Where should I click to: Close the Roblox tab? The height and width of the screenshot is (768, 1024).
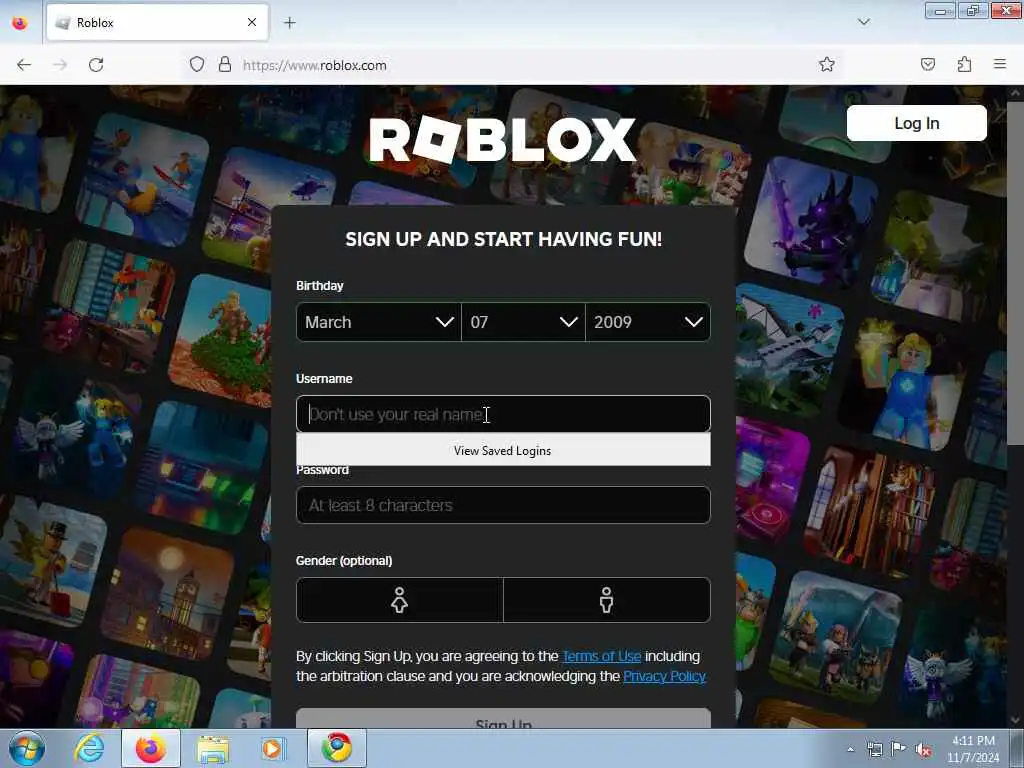point(252,22)
